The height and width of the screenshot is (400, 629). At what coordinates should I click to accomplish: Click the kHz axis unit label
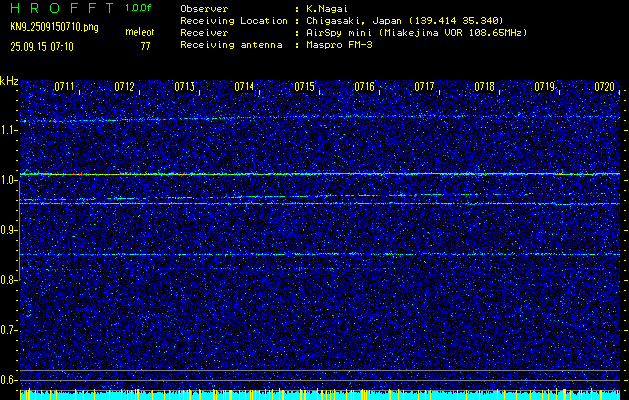tap(9, 81)
